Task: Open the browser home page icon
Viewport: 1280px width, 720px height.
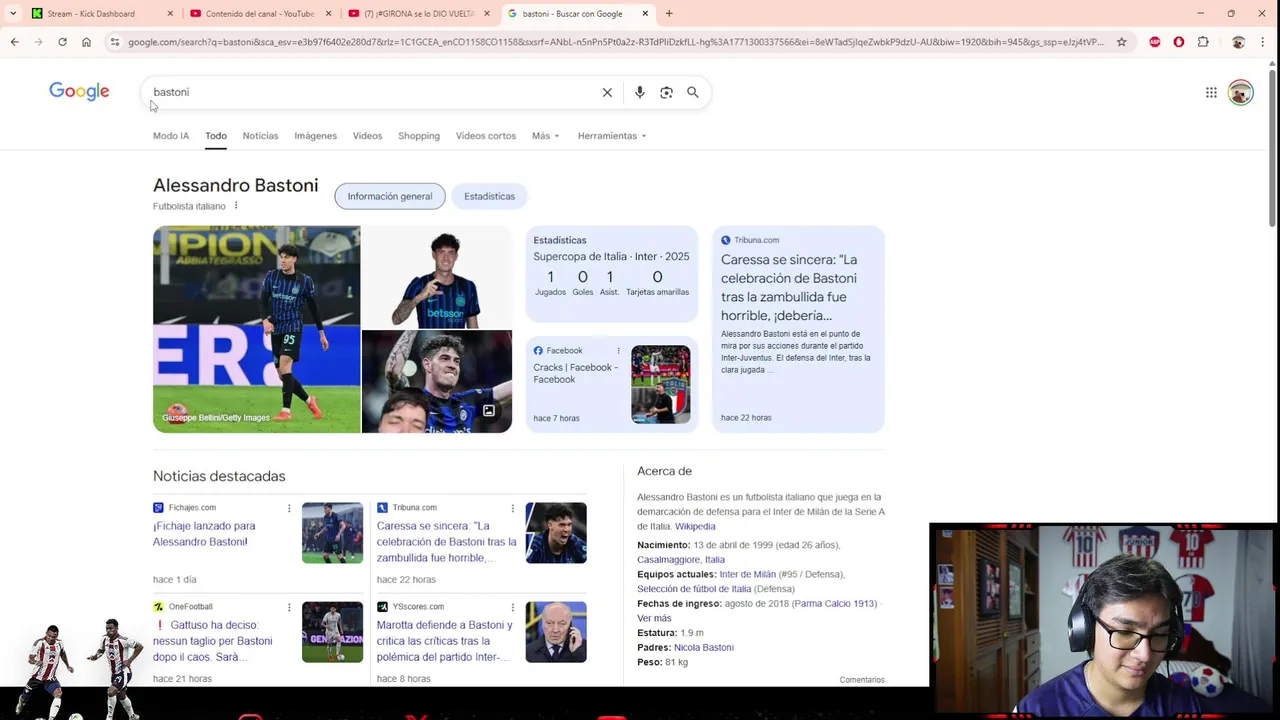Action: click(86, 42)
